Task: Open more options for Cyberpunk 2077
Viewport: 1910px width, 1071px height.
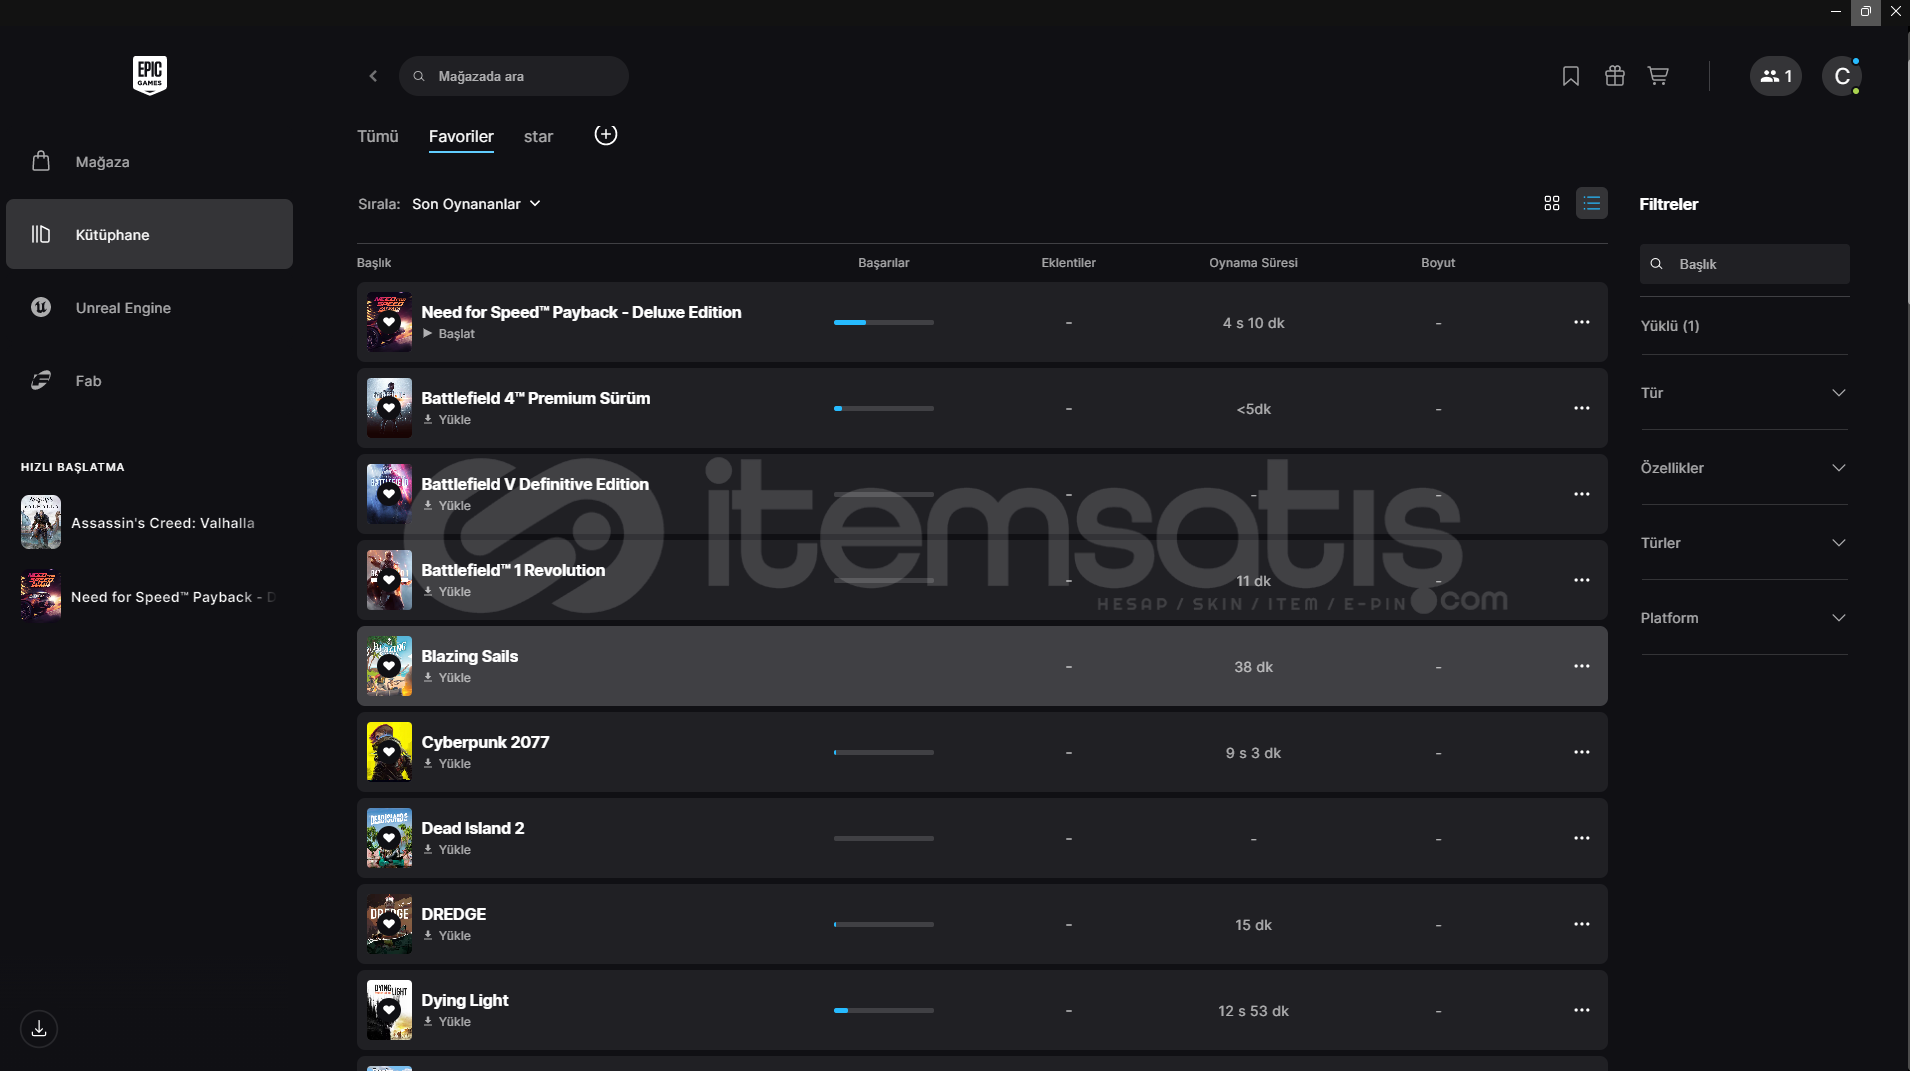Action: coord(1581,752)
